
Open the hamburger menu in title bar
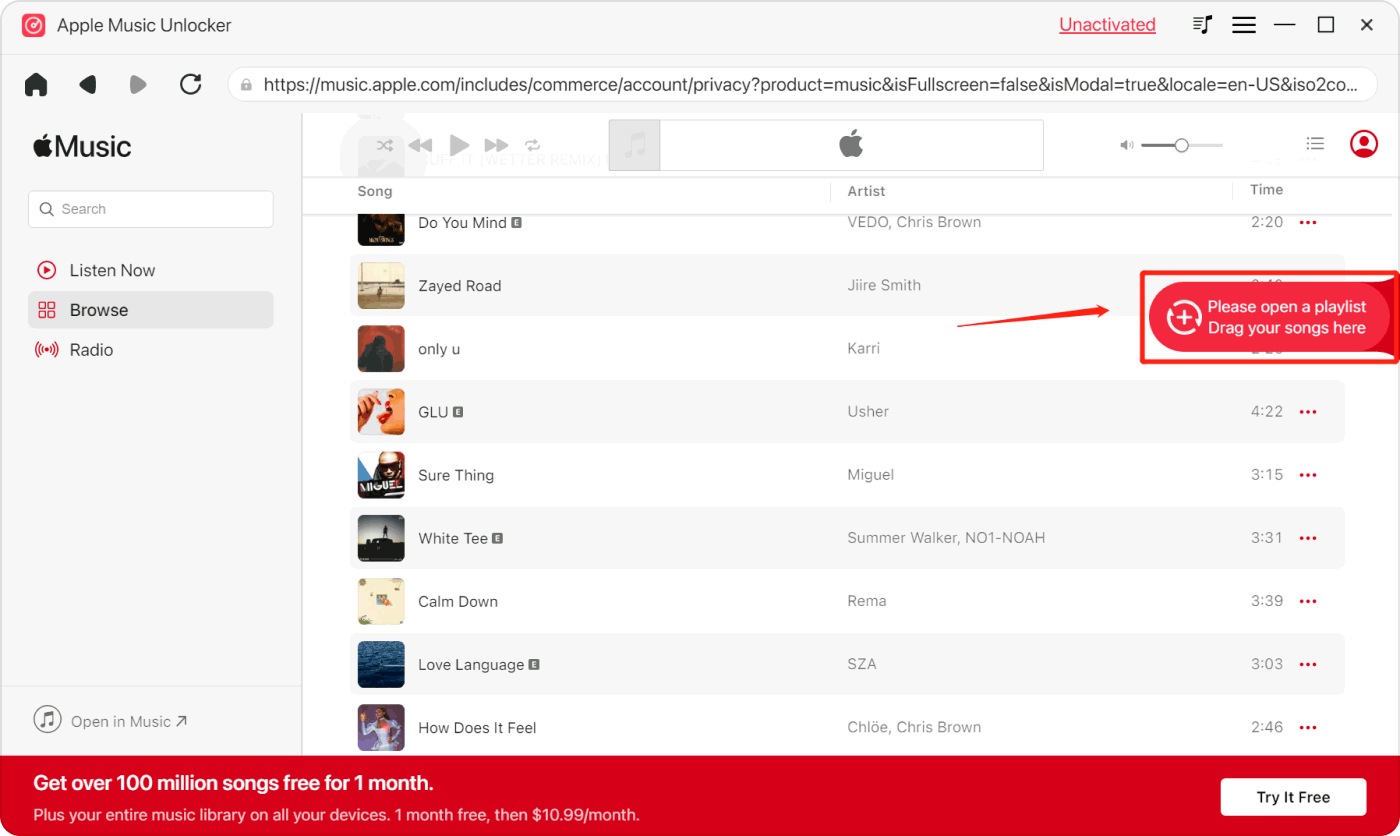tap(1244, 25)
